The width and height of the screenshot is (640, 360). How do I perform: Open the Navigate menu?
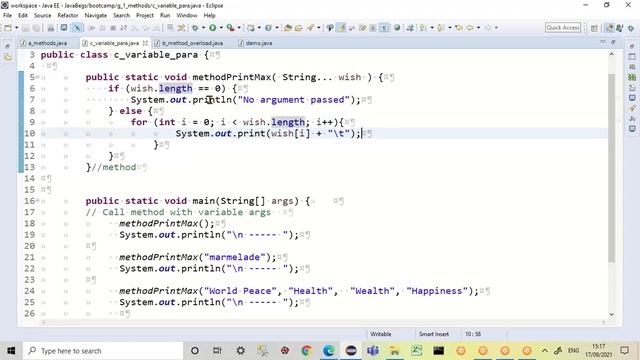coord(96,16)
